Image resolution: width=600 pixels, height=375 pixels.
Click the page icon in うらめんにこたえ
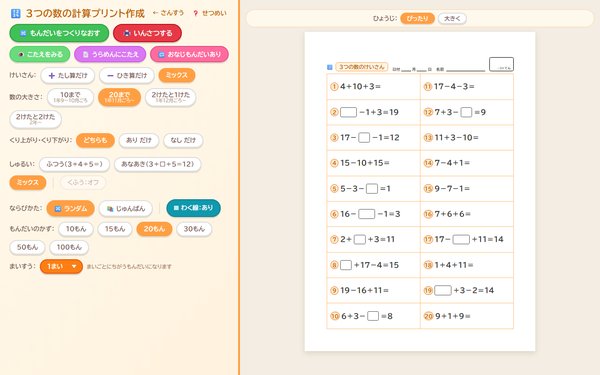tap(85, 55)
